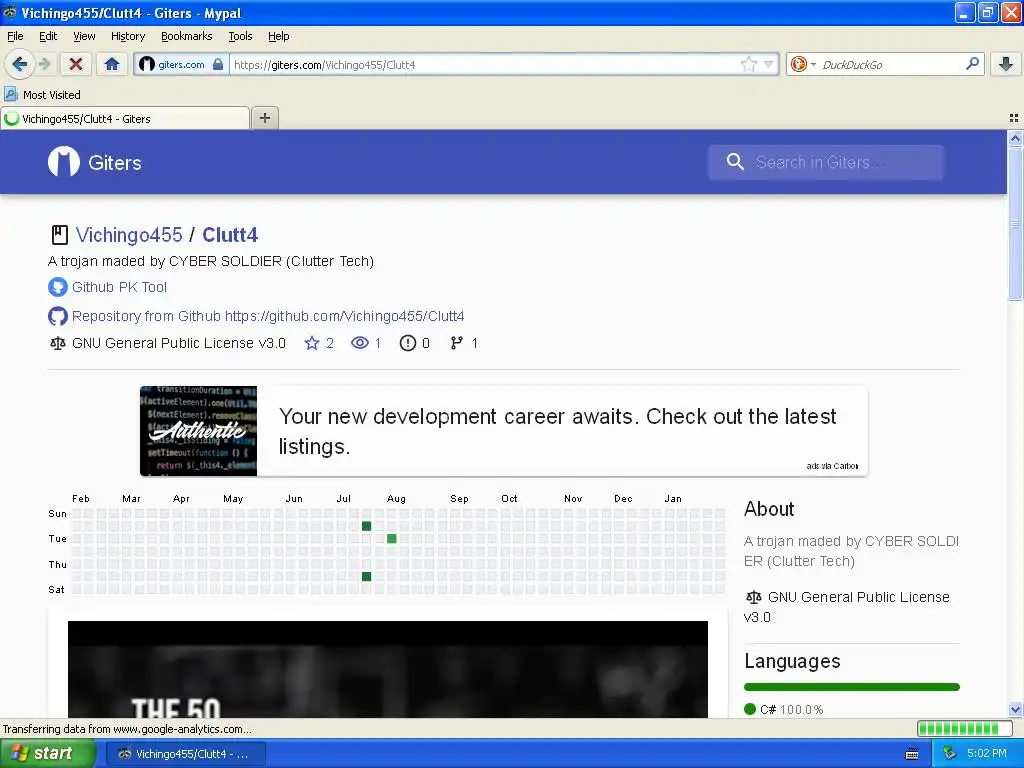
Task: Click the open issues icon
Action: [x=408, y=343]
